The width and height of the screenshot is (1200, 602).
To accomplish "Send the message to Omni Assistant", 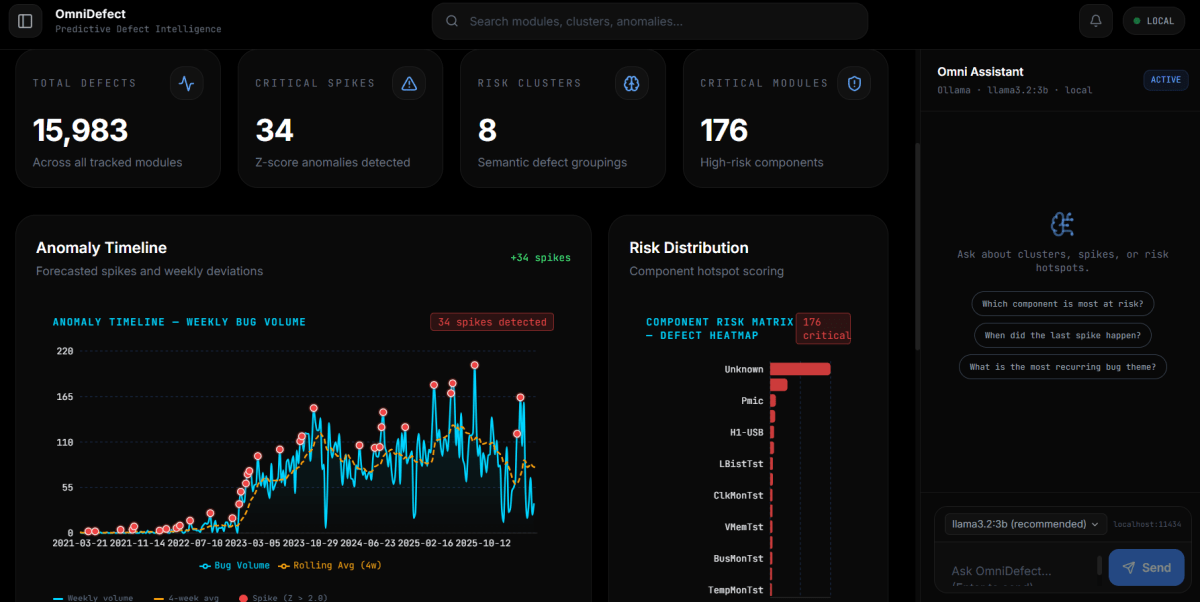I will (x=1146, y=567).
